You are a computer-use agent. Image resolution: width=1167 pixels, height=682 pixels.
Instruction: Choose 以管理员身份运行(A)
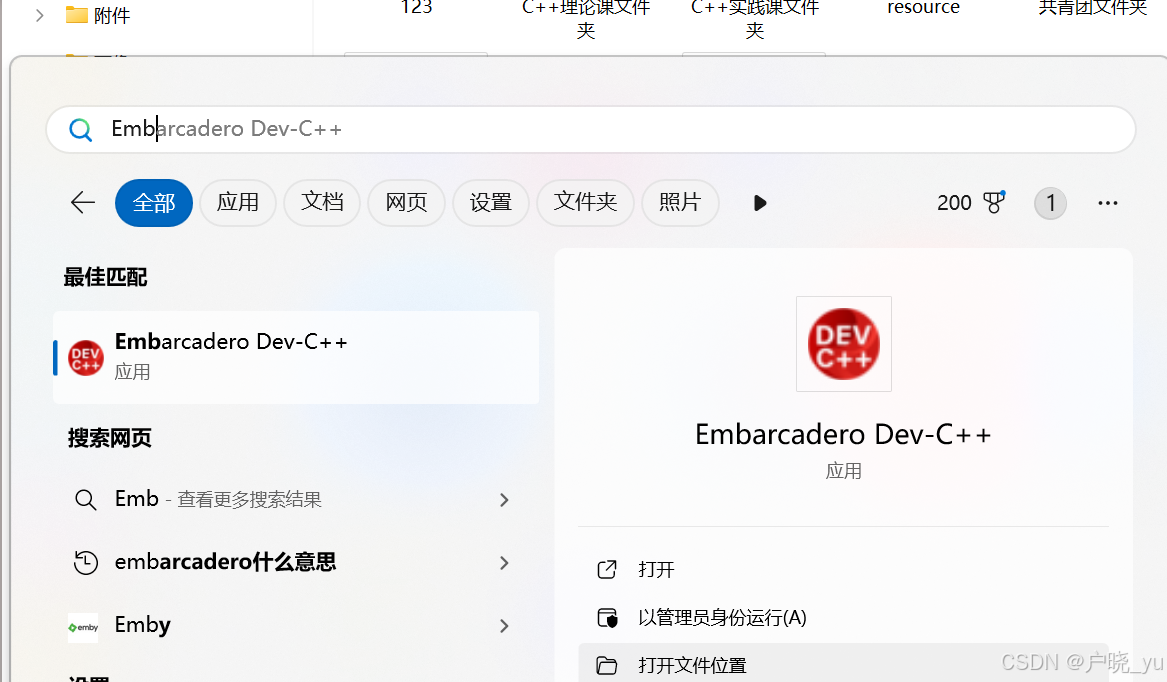pyautogui.click(x=843, y=617)
